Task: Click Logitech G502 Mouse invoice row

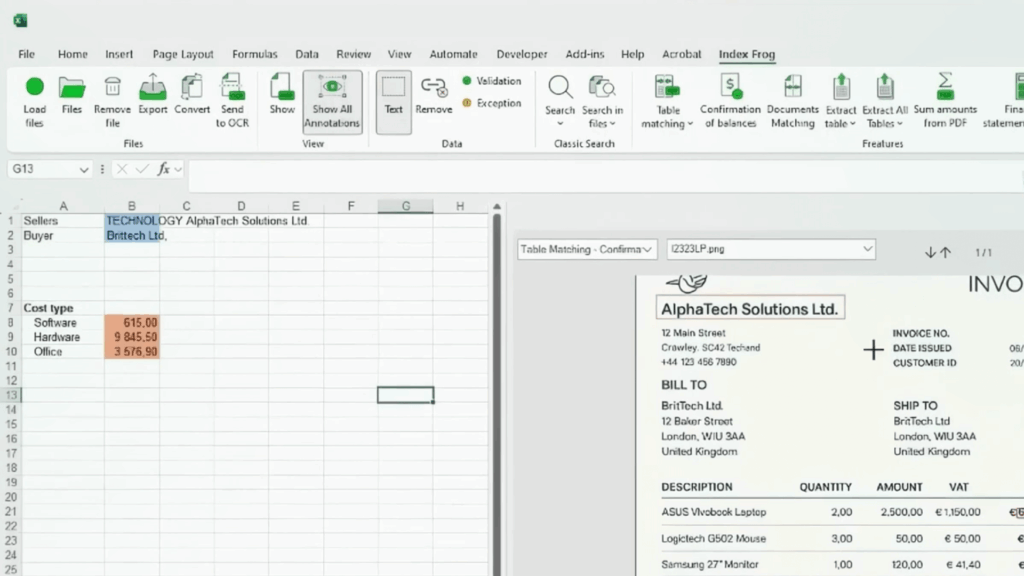Action: [842, 539]
